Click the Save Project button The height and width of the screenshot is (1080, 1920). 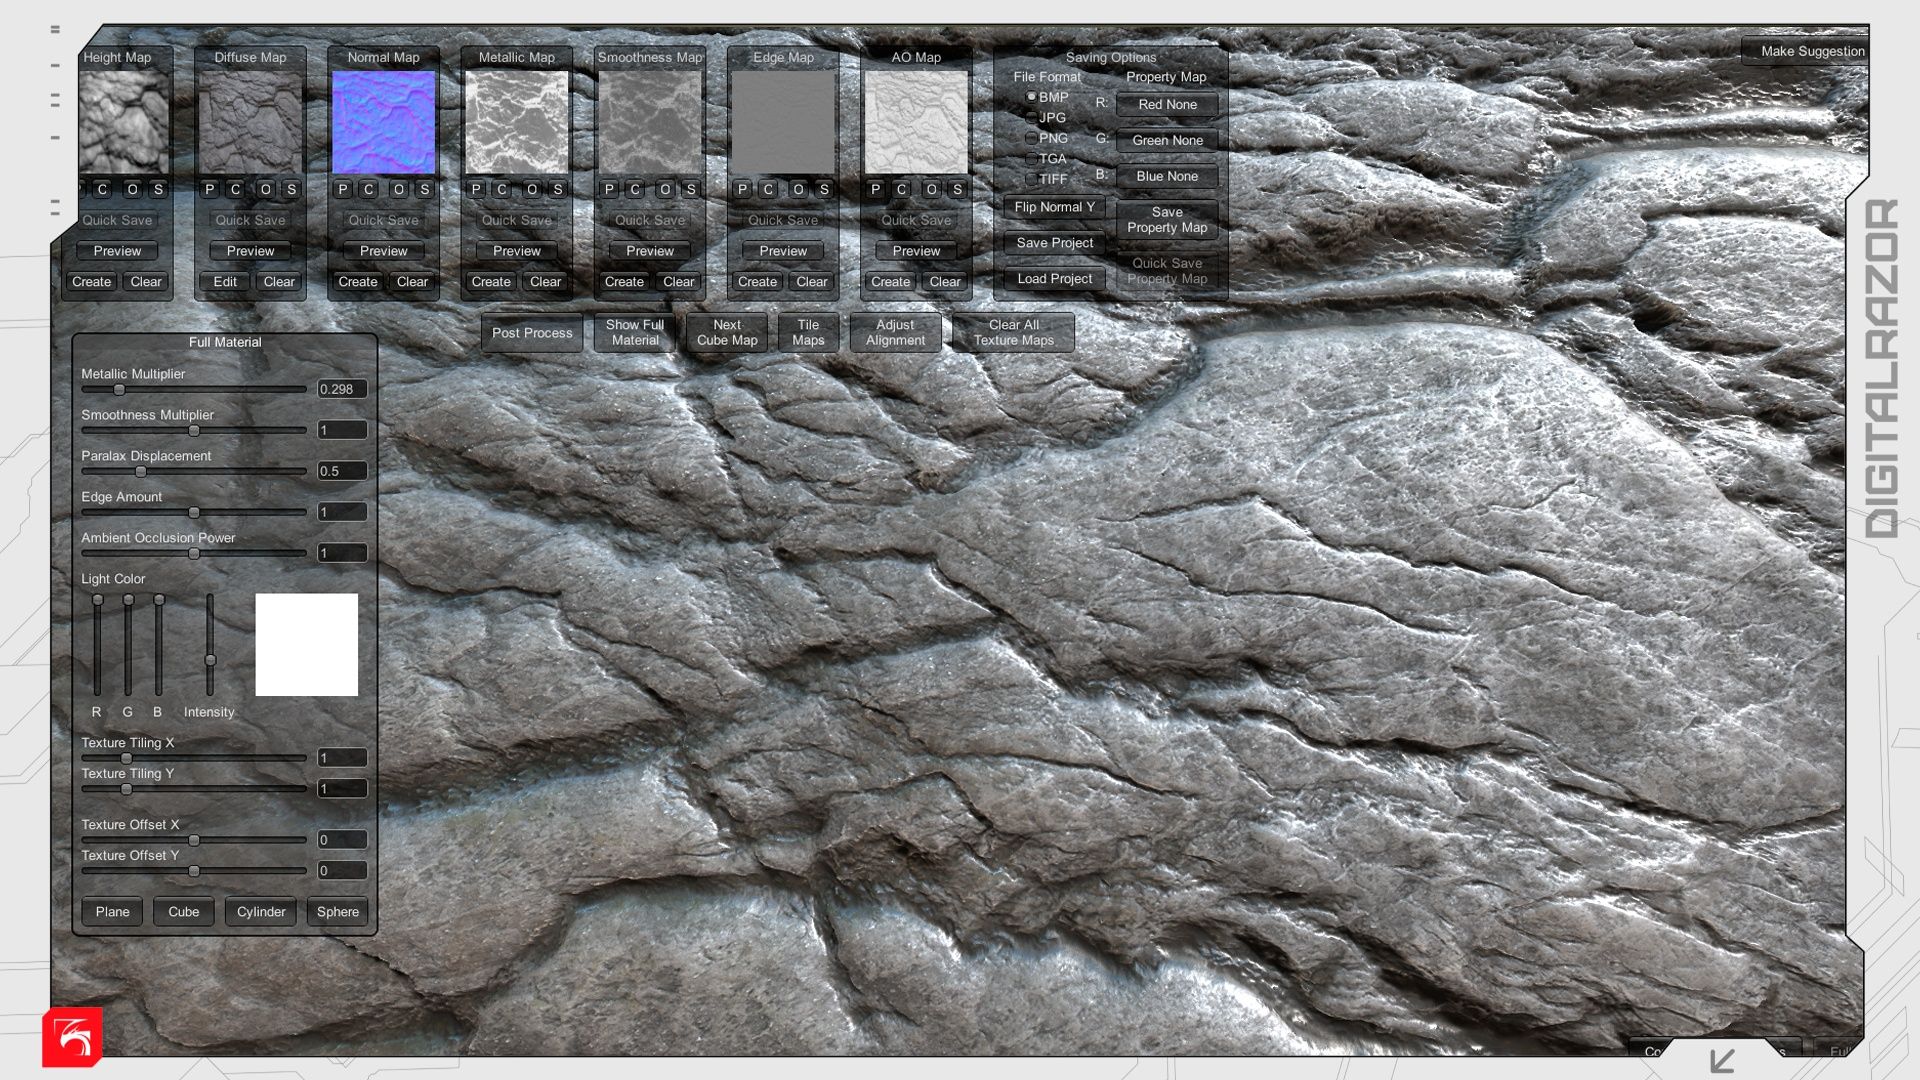pyautogui.click(x=1054, y=243)
